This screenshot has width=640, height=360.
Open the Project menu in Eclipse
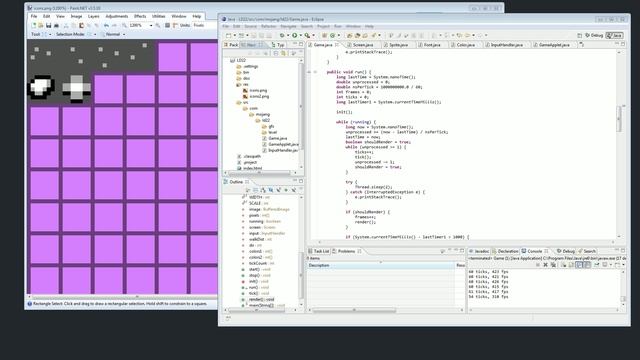(x=323, y=26)
